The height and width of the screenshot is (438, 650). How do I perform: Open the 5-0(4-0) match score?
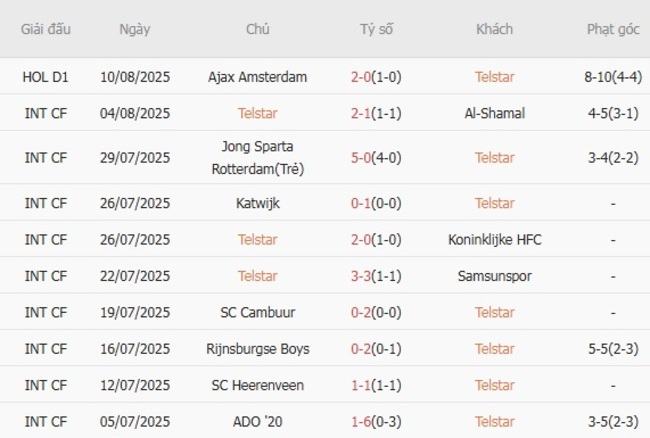coord(377,157)
